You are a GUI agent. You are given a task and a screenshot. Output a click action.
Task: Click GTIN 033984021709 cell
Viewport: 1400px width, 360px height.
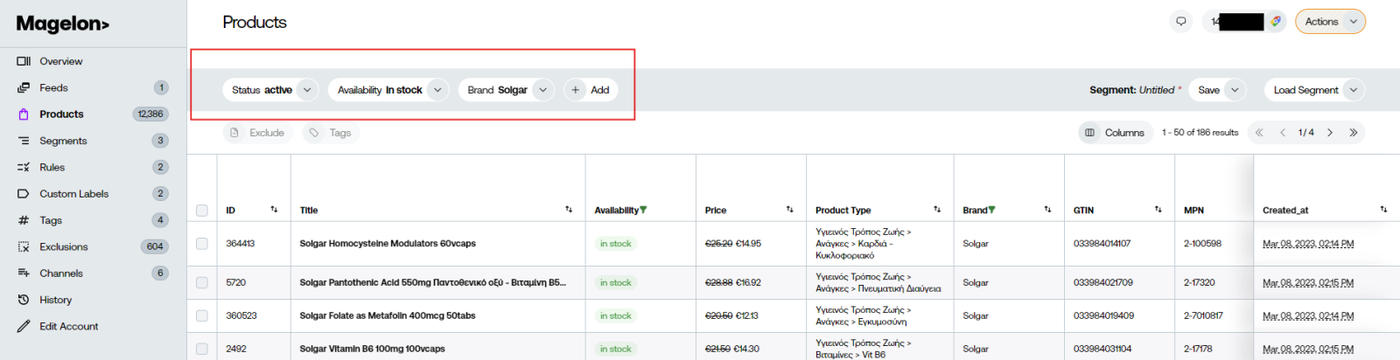(x=1102, y=283)
